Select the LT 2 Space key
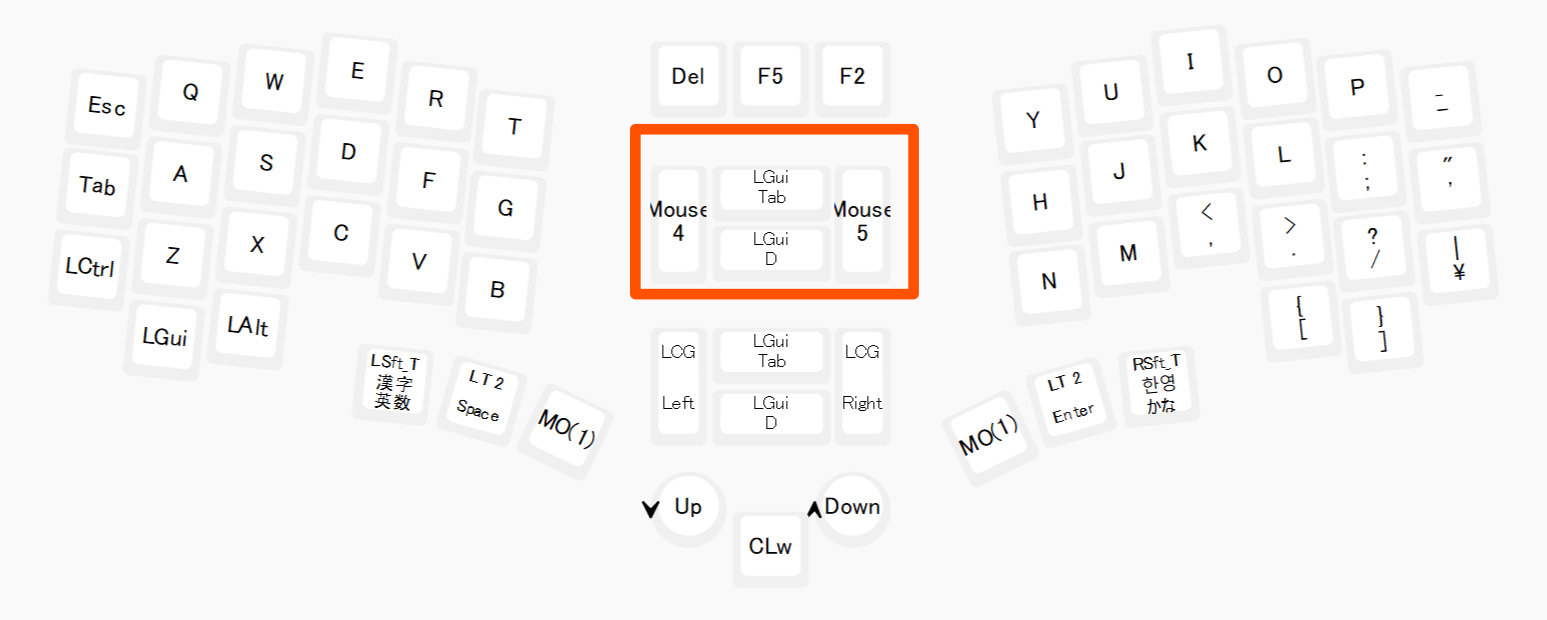This screenshot has width=1547, height=620. [x=482, y=394]
